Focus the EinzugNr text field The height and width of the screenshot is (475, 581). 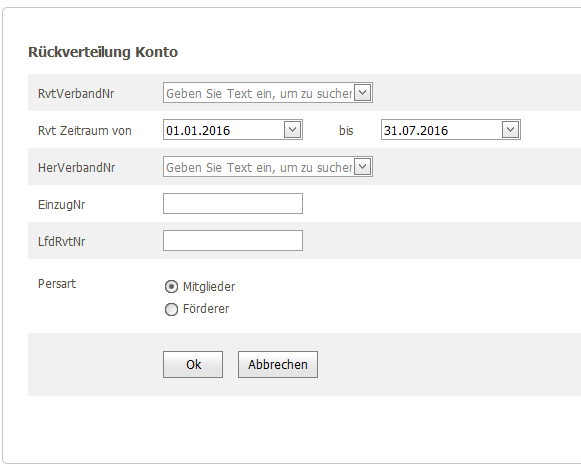pyautogui.click(x=233, y=203)
